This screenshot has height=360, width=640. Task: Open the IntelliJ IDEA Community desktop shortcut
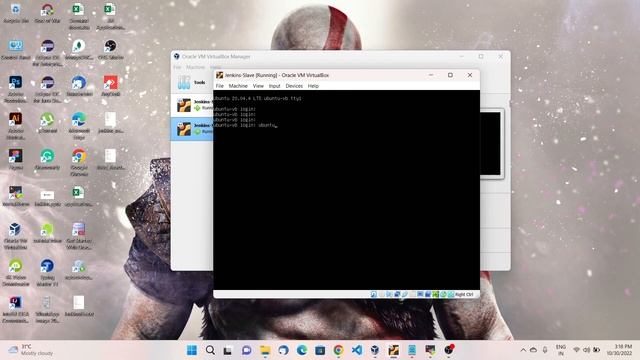(16, 309)
